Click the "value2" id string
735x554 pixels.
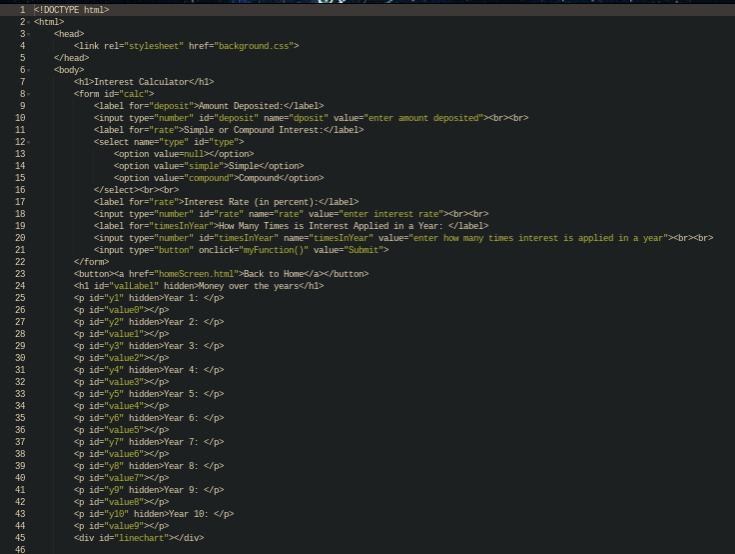tap(126, 358)
